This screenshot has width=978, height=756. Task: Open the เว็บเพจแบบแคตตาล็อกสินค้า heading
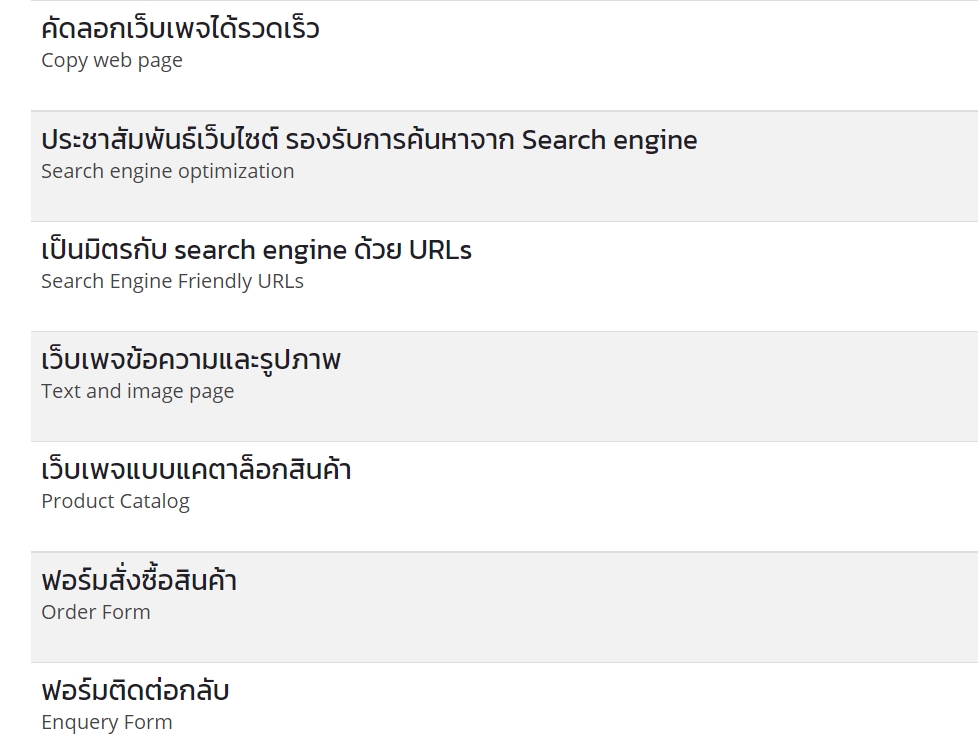coord(196,470)
